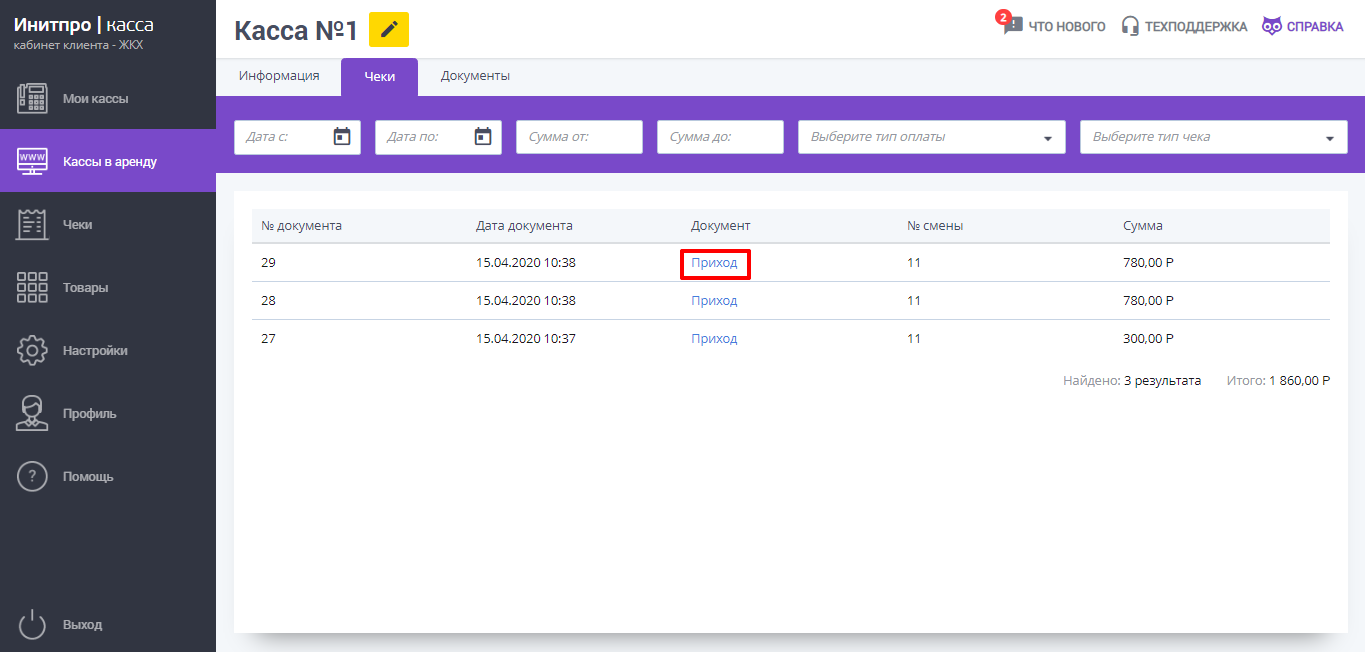This screenshot has width=1365, height=652.
Task: Open Настройки menu label
Action: [95, 350]
